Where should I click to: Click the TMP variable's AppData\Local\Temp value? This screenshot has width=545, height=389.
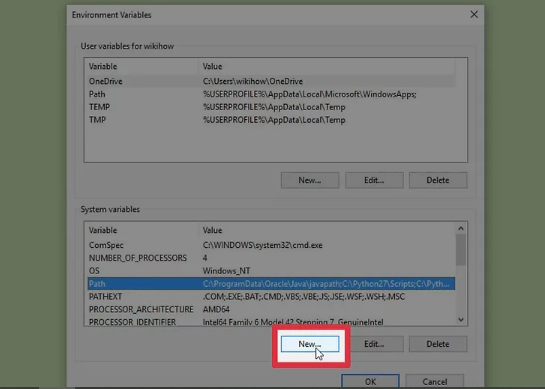tap(274, 120)
